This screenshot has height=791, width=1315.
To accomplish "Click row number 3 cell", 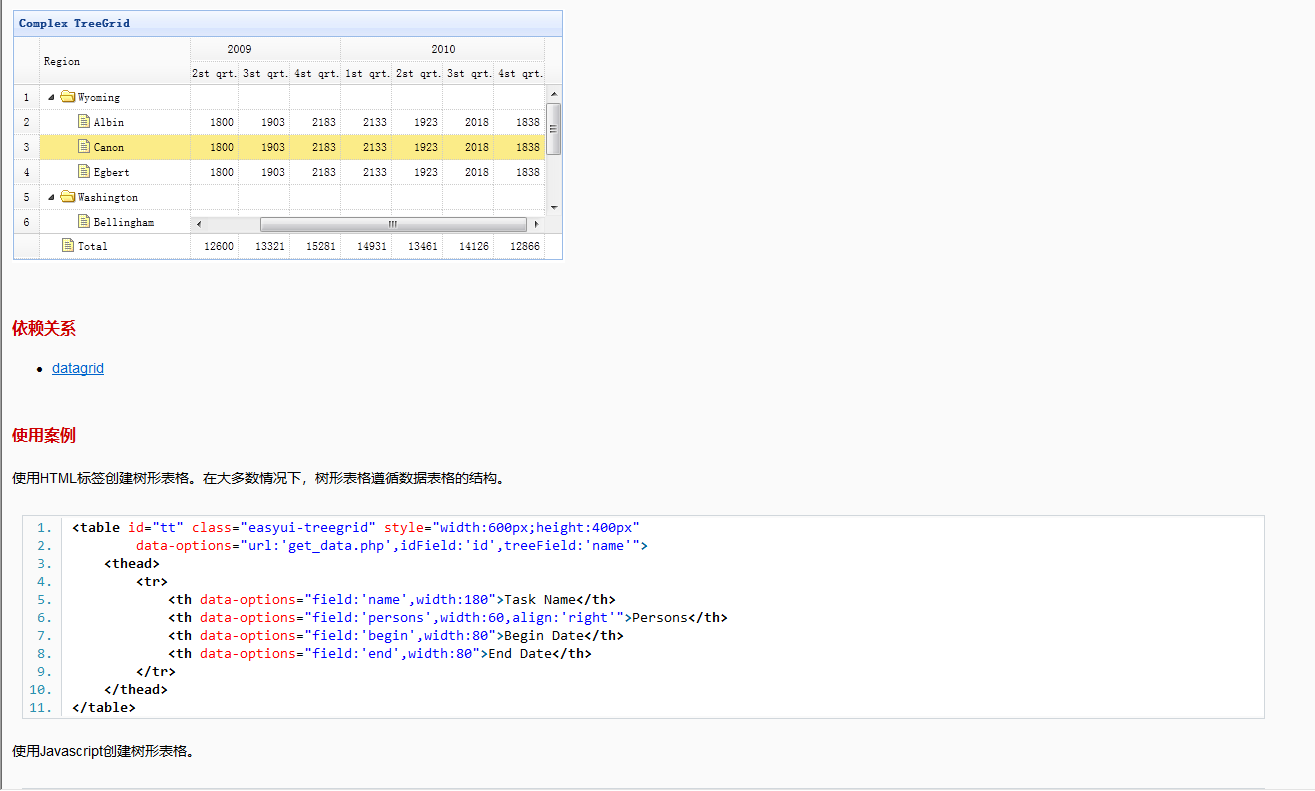I will (26, 147).
